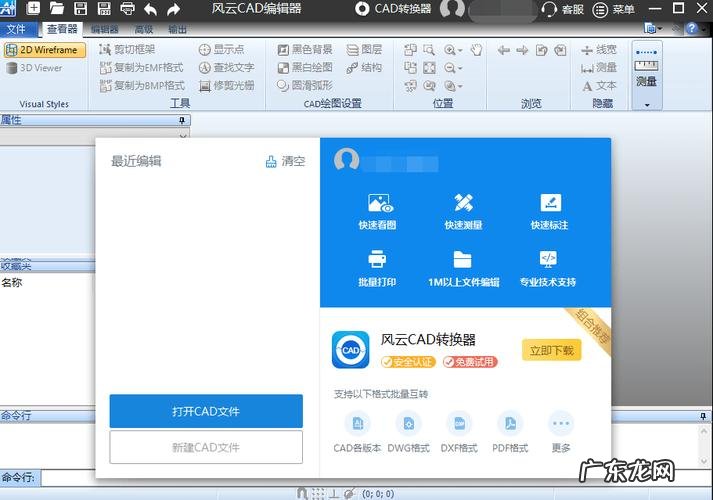Click the 打开CAD文件 button
This screenshot has height=500, width=713.
pos(205,411)
